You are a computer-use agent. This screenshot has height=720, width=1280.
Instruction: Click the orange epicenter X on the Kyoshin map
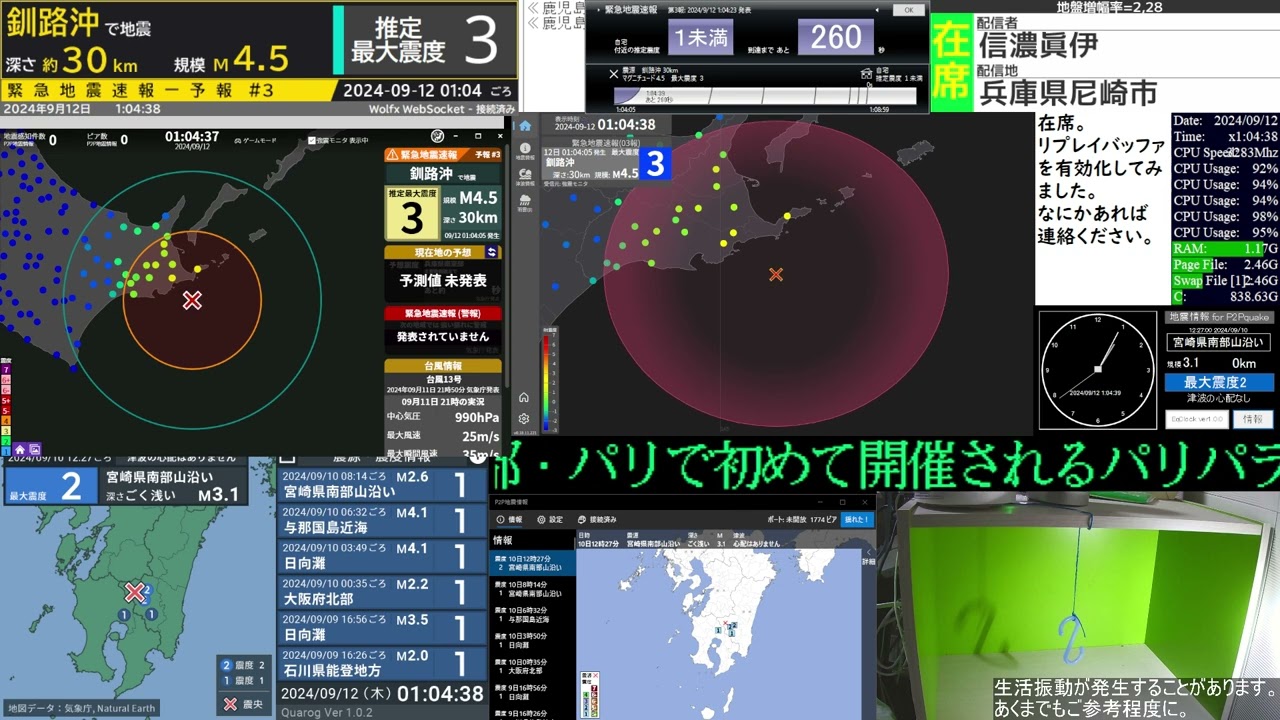[775, 274]
